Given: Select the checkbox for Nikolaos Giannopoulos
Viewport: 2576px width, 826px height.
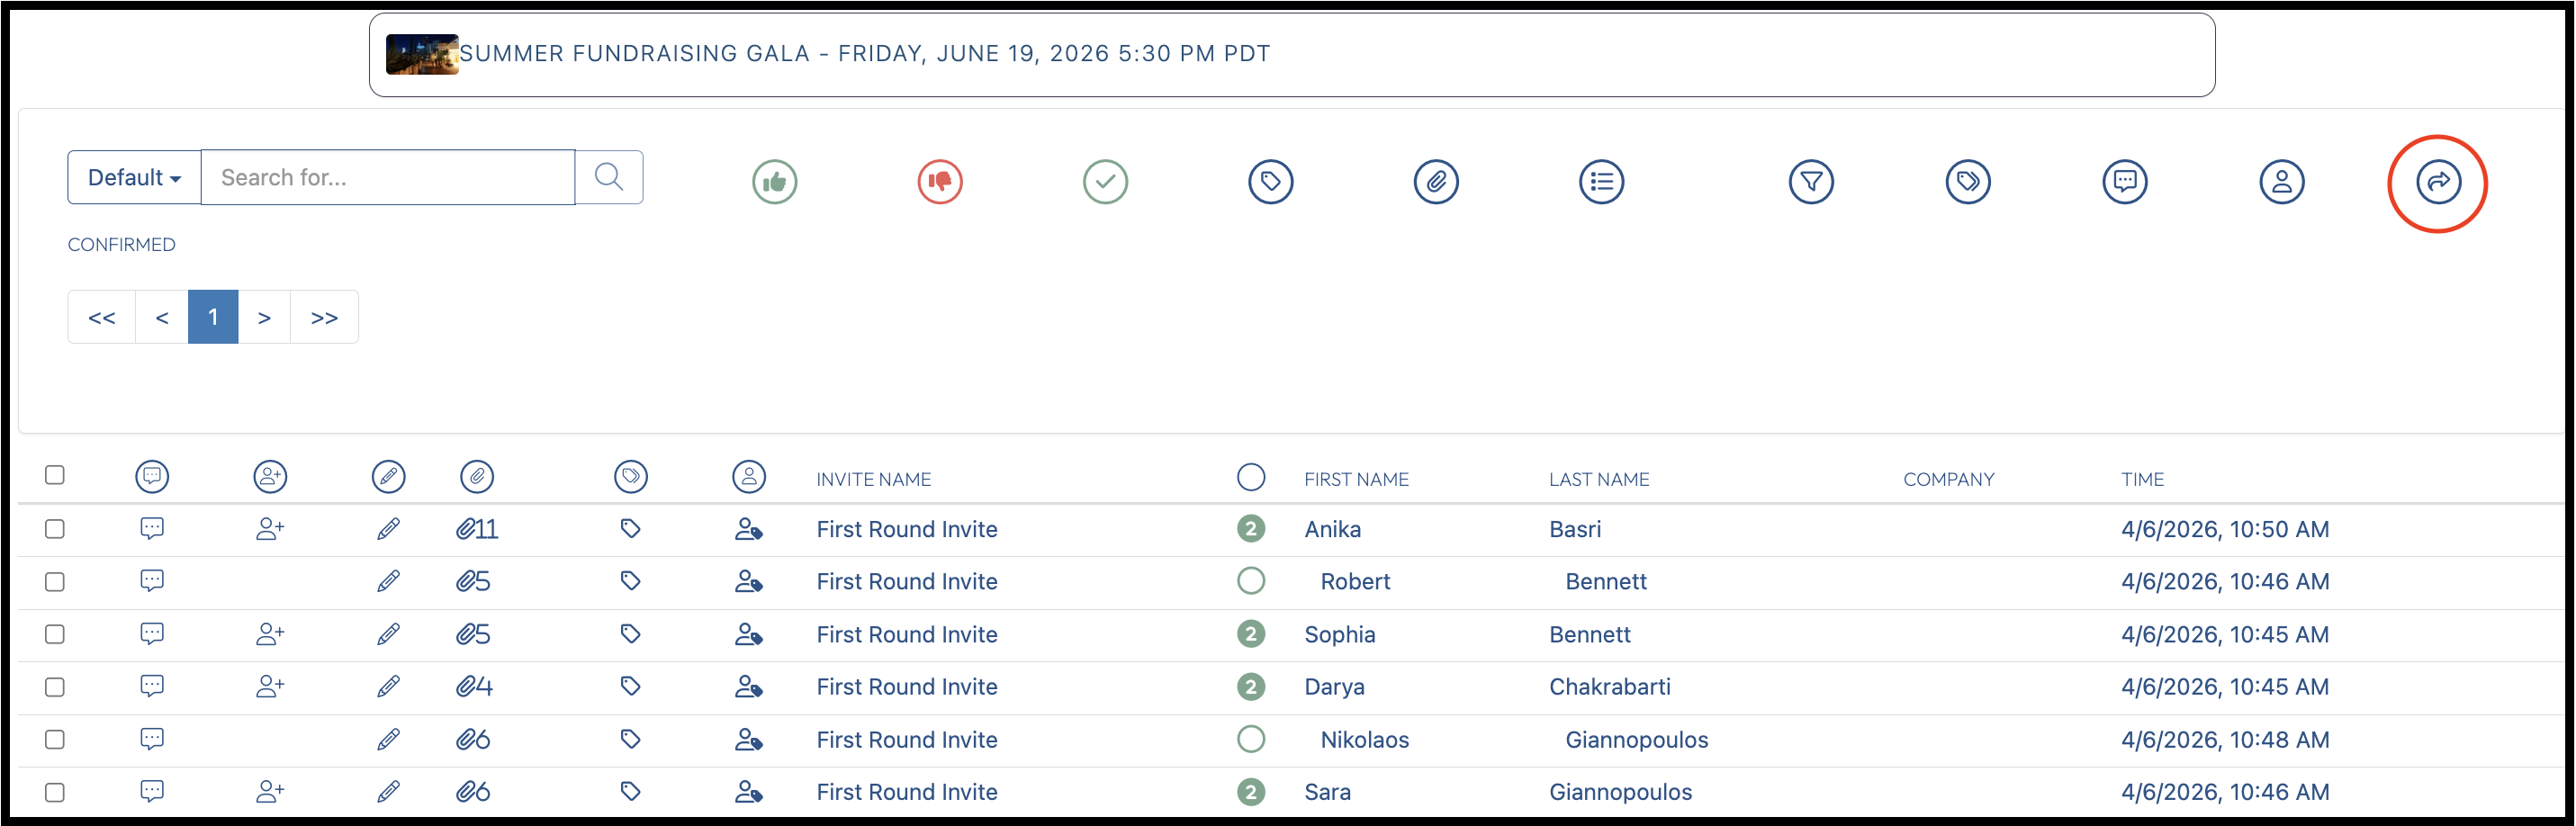Looking at the screenshot, I should 55,739.
